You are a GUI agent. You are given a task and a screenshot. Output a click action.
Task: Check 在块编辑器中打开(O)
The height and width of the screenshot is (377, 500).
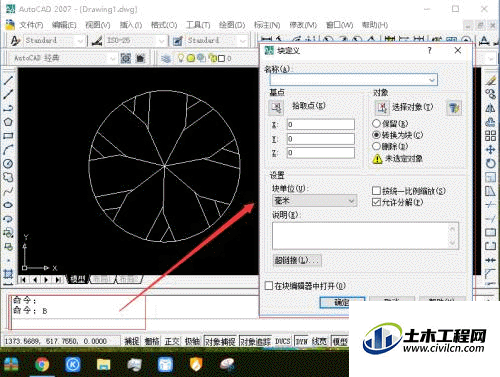269,286
